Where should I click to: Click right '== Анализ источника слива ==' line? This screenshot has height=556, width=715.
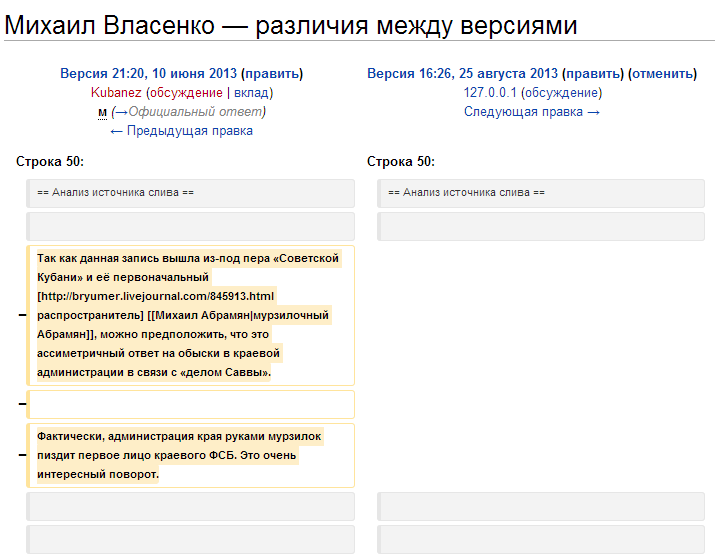click(466, 192)
